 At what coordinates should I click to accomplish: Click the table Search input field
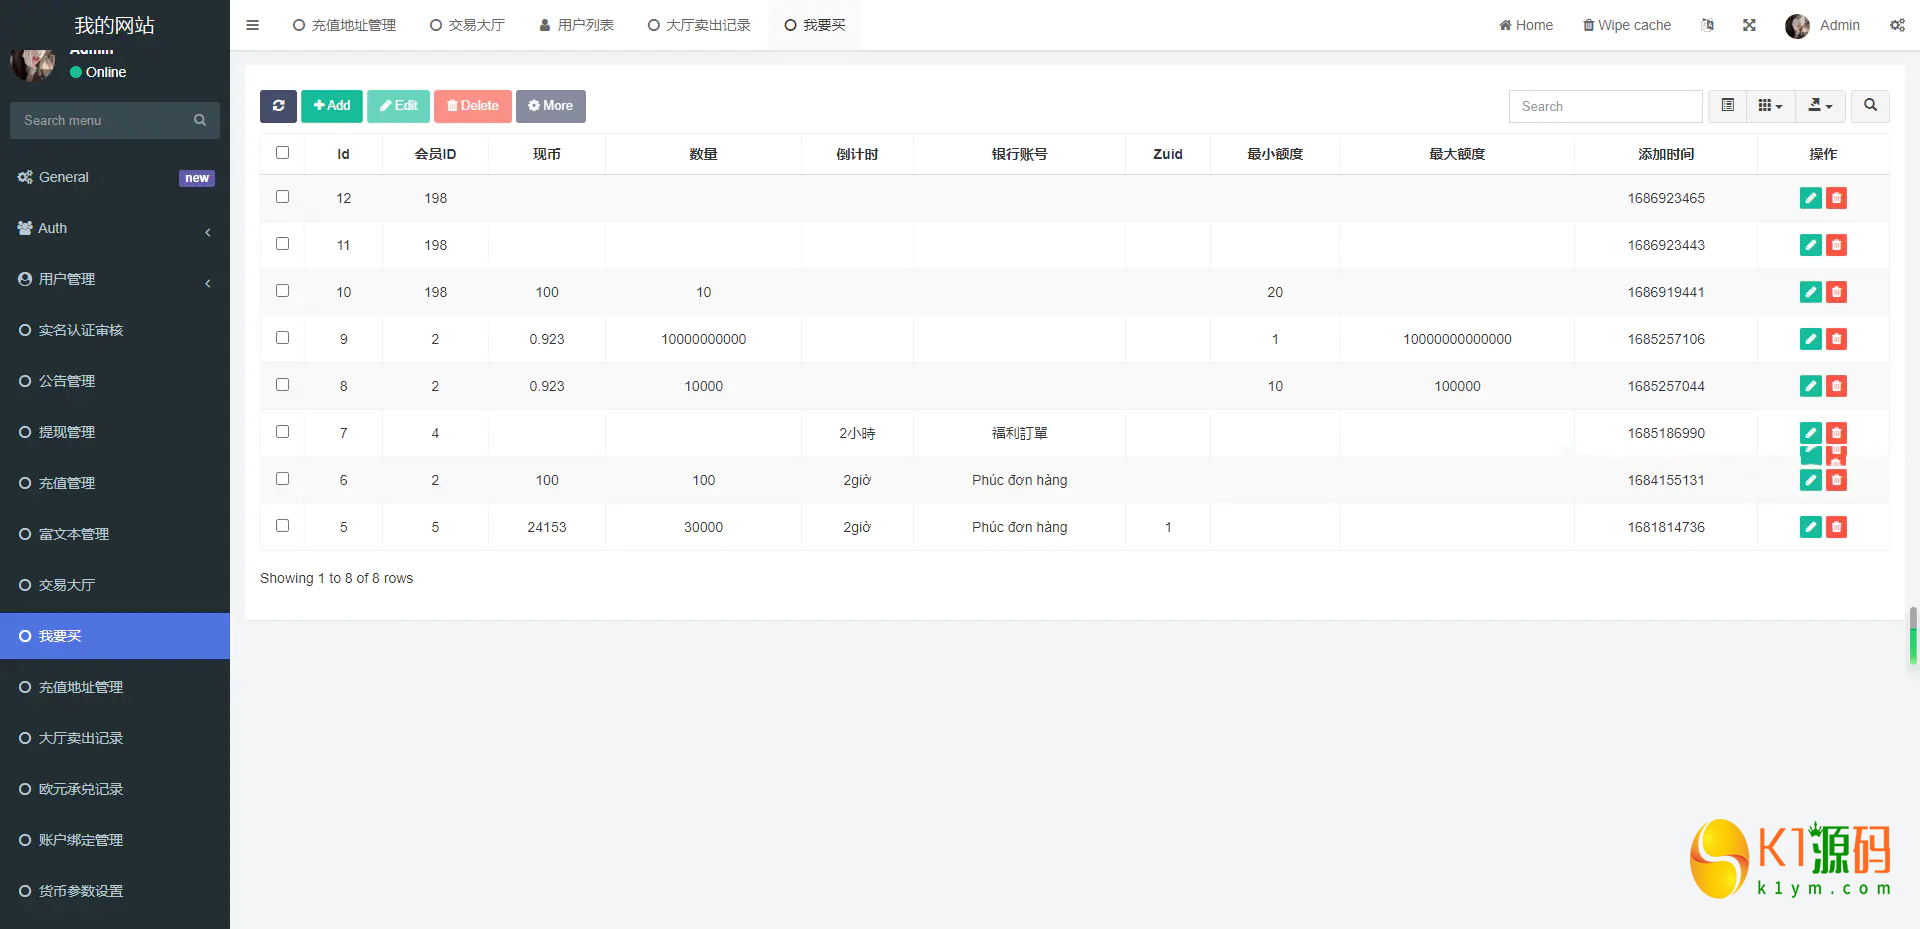[1605, 106]
